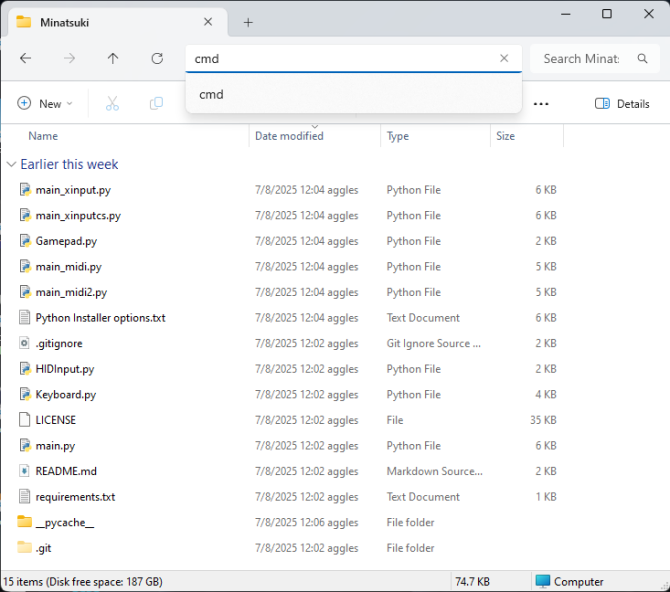Click Python Installer options.txt name

pos(100,318)
